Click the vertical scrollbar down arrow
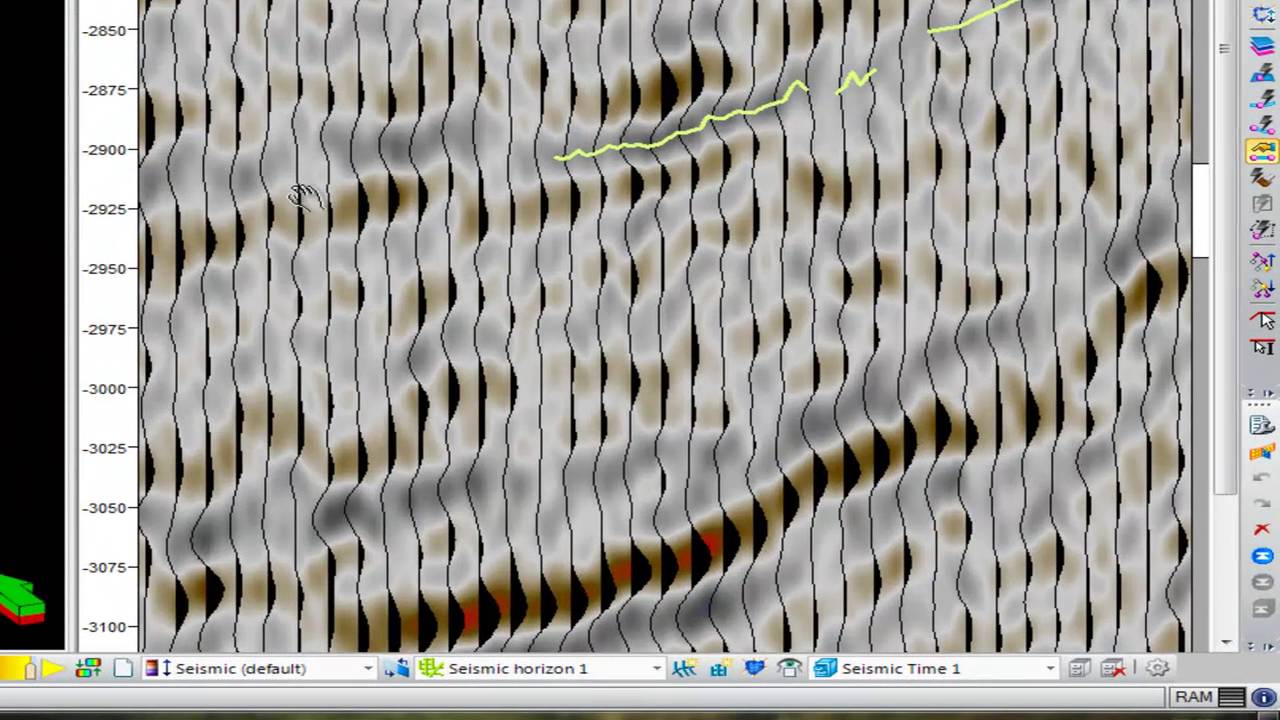The image size is (1280, 720). (x=1227, y=643)
